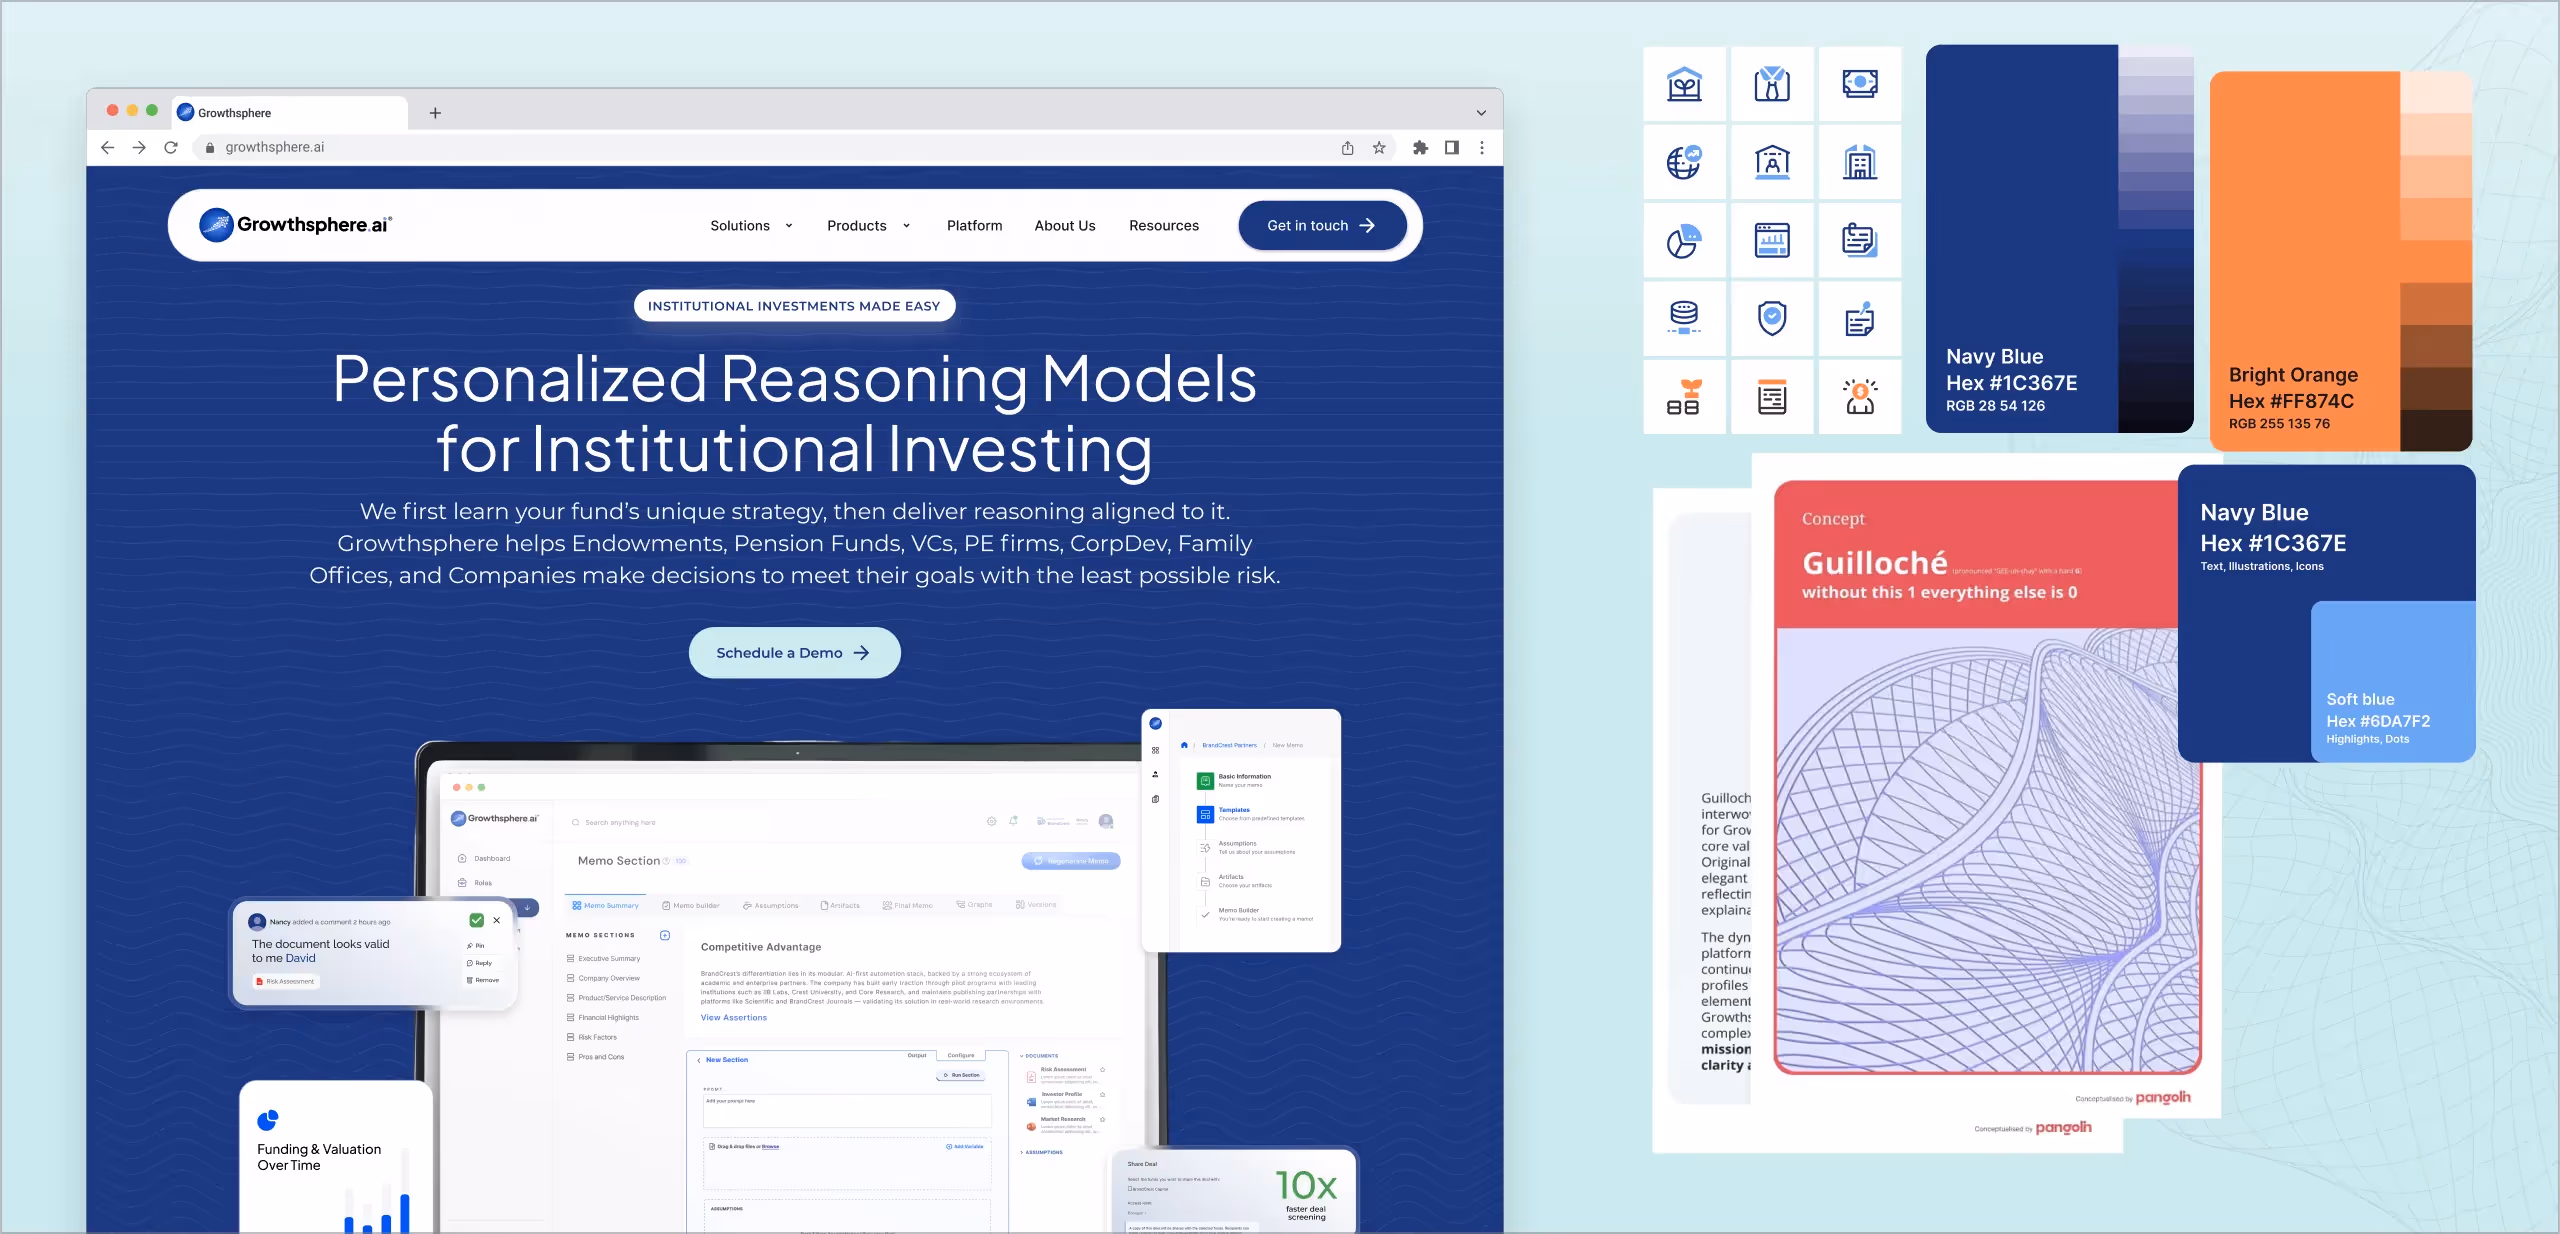Click the Schedule a Demo button
The height and width of the screenshot is (1234, 2560).
794,653
